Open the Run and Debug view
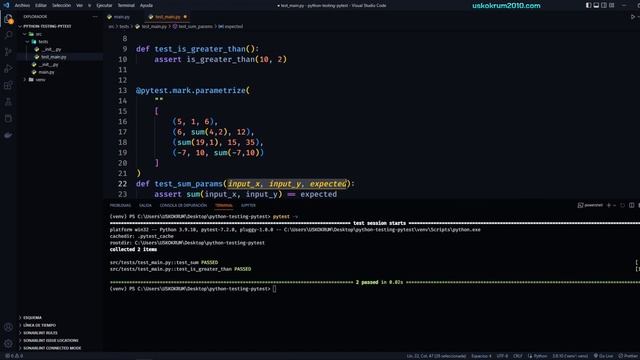 click(x=8, y=69)
